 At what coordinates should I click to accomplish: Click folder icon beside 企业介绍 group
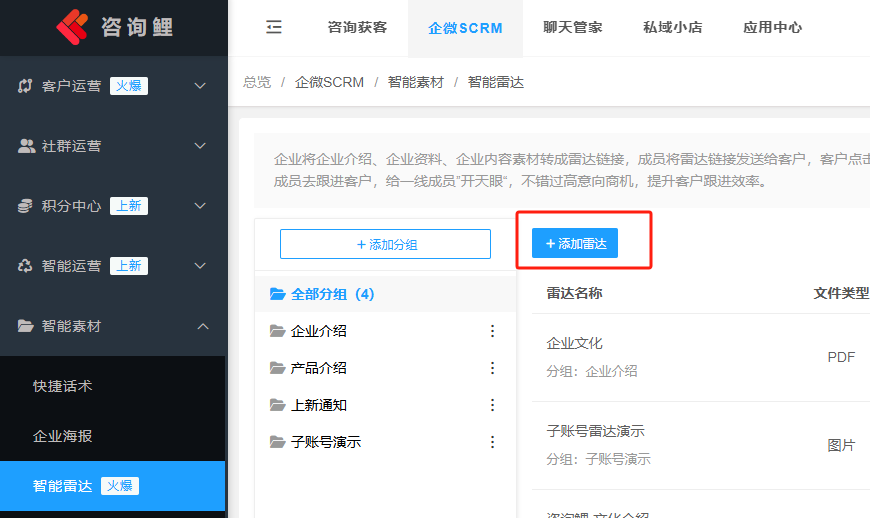click(277, 331)
